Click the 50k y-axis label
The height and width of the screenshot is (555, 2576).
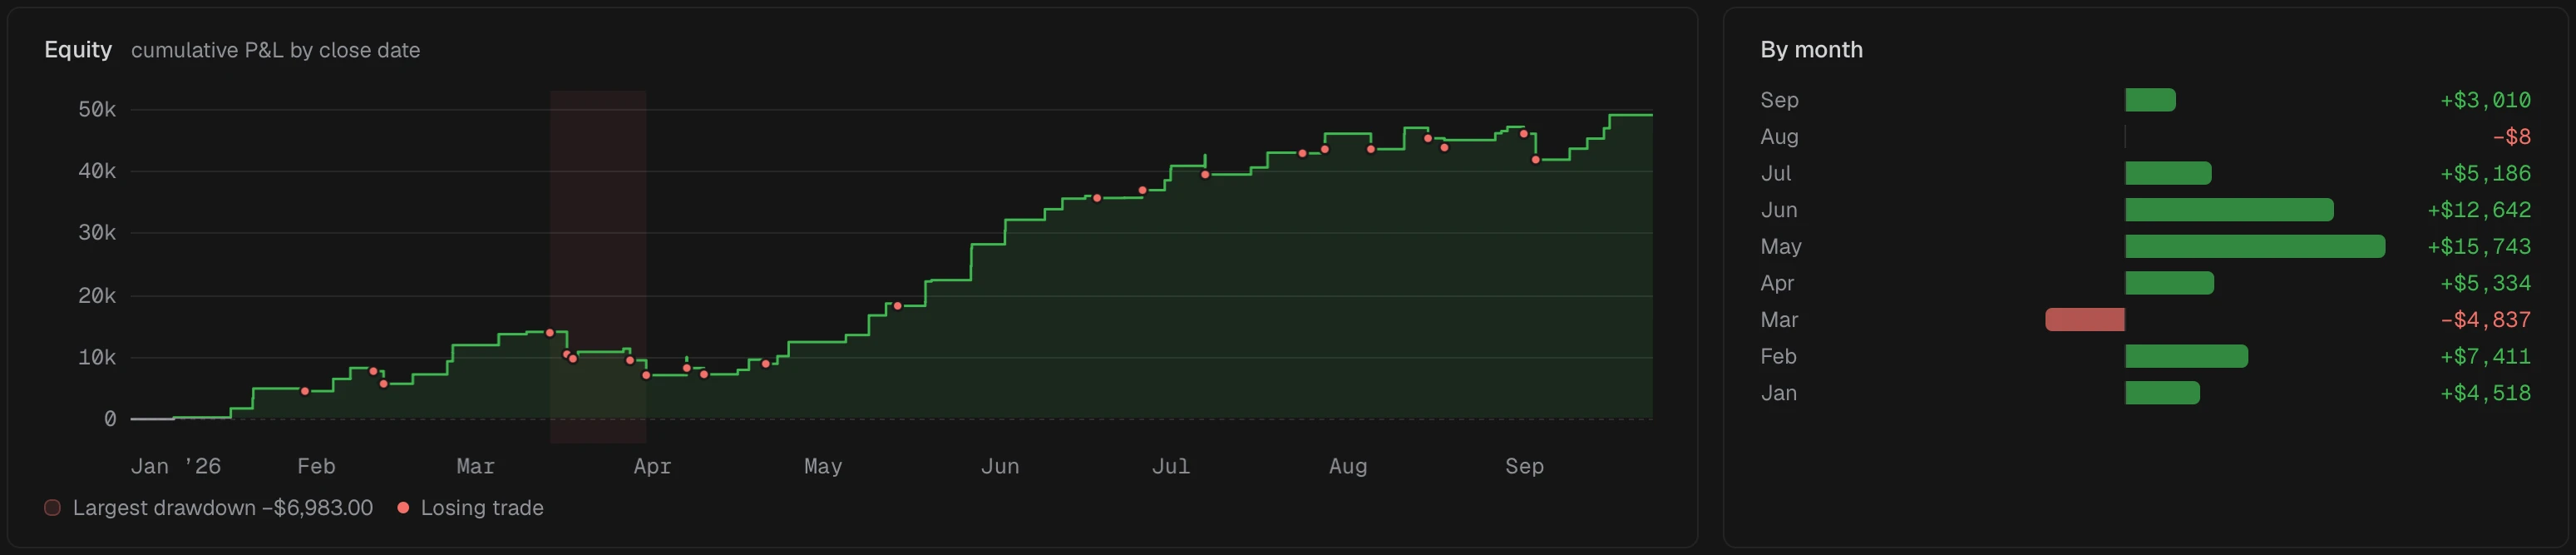coord(97,110)
